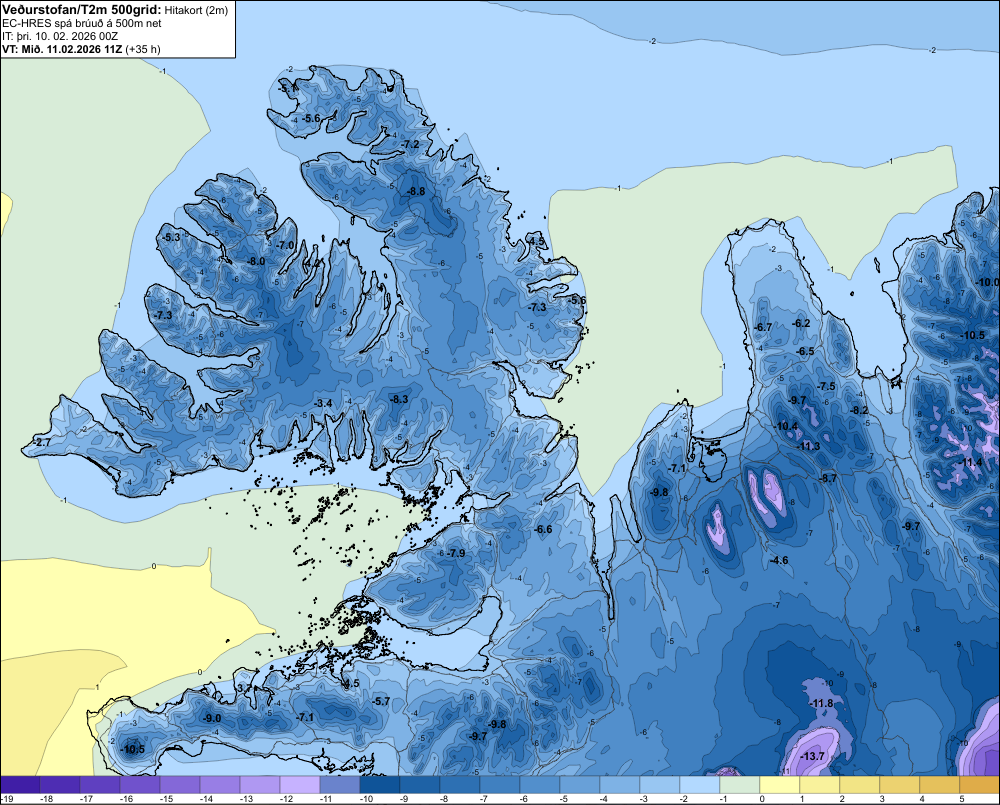Click the -11.3 temperature value
This screenshot has width=1000, height=805.
coord(809,446)
